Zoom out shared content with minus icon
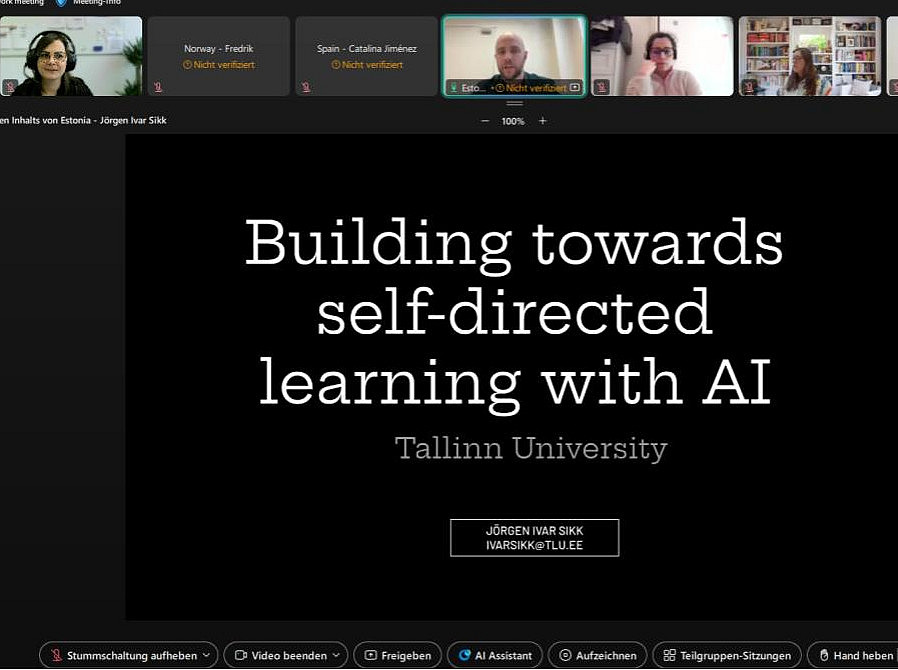 (x=485, y=121)
